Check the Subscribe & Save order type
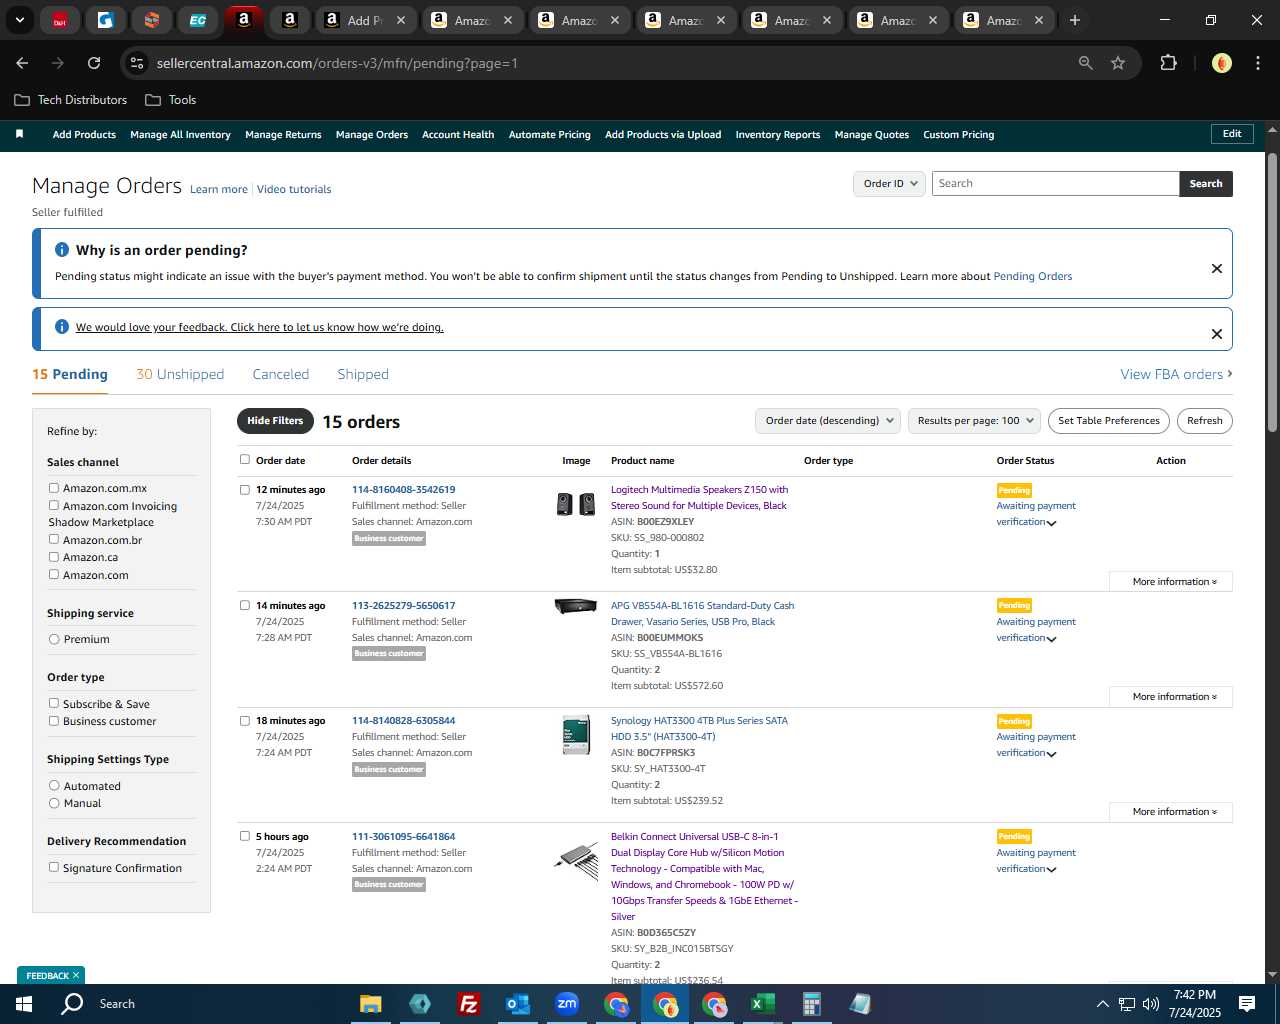1280x1024 pixels. coord(54,703)
